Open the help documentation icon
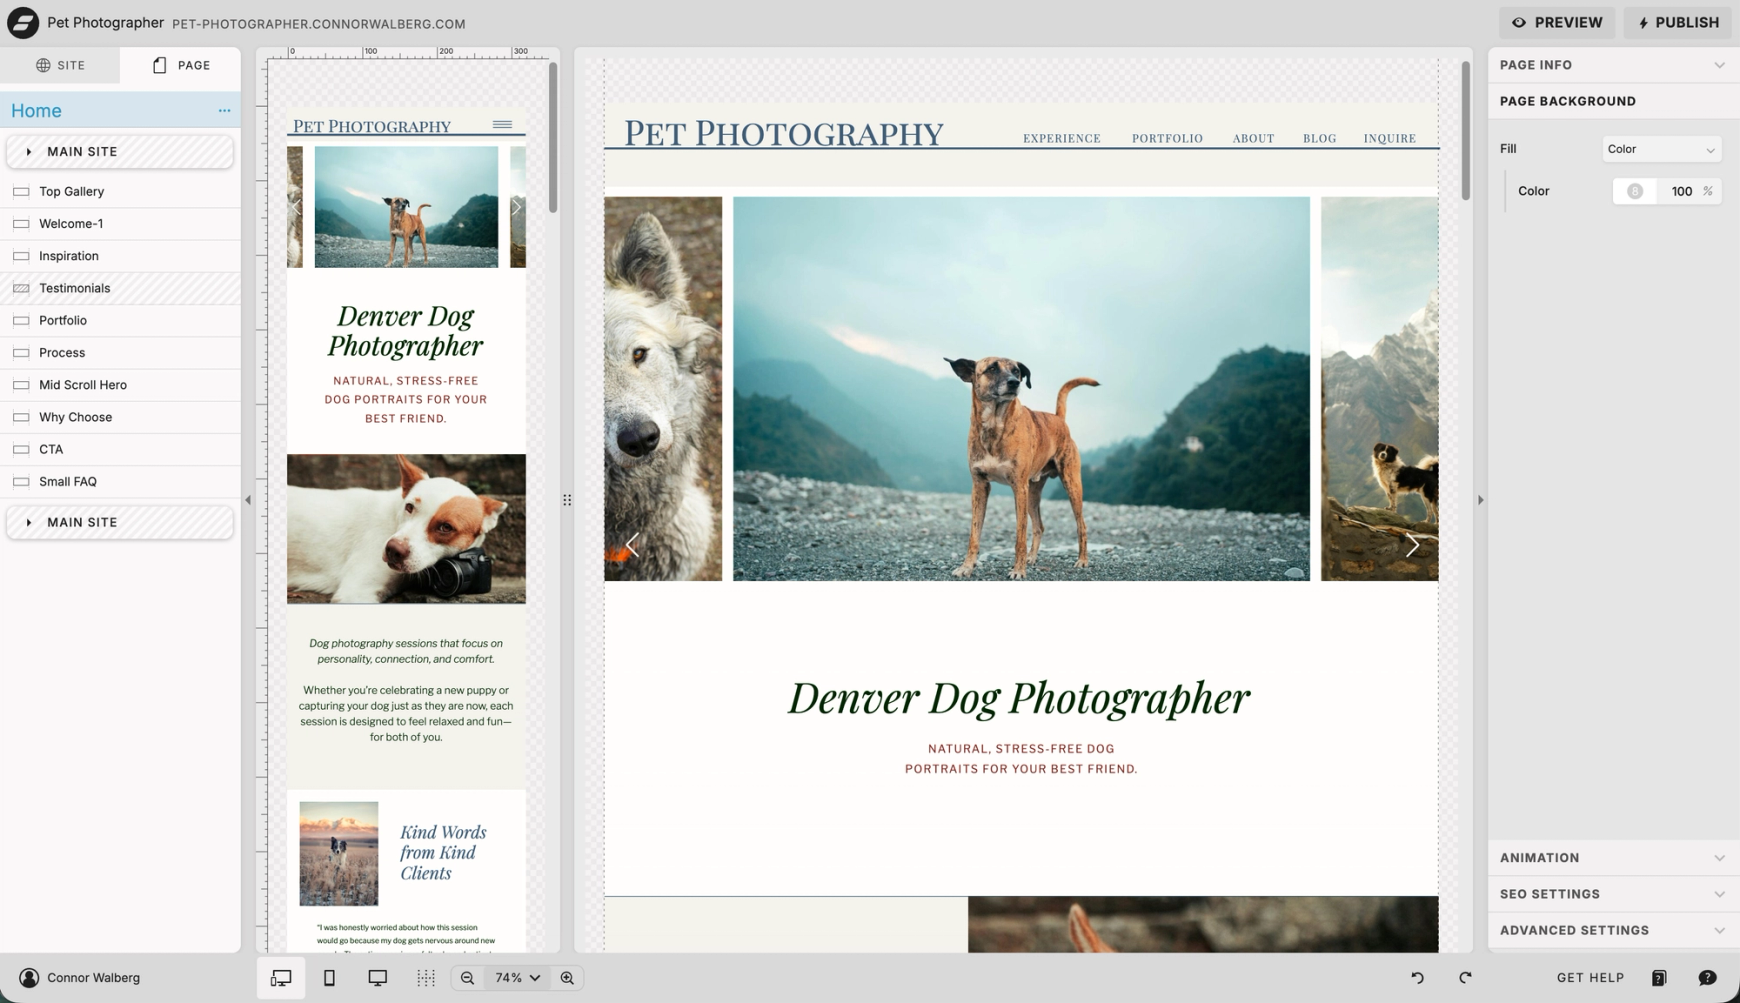The height and width of the screenshot is (1003, 1740). click(x=1659, y=978)
